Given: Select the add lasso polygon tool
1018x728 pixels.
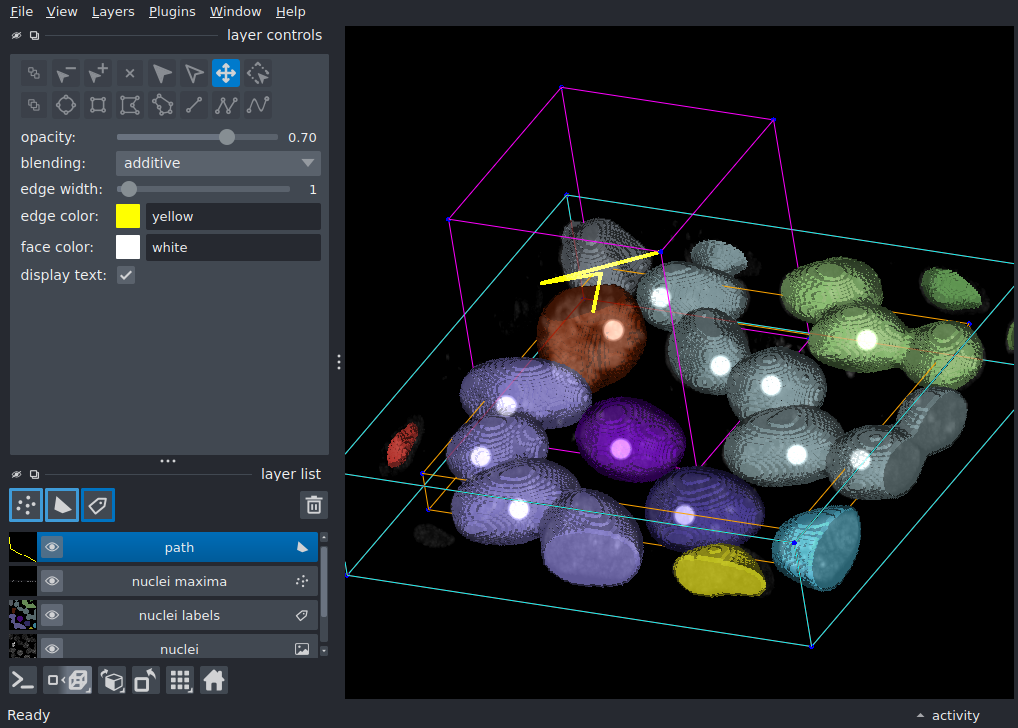Looking at the screenshot, I should (x=162, y=105).
